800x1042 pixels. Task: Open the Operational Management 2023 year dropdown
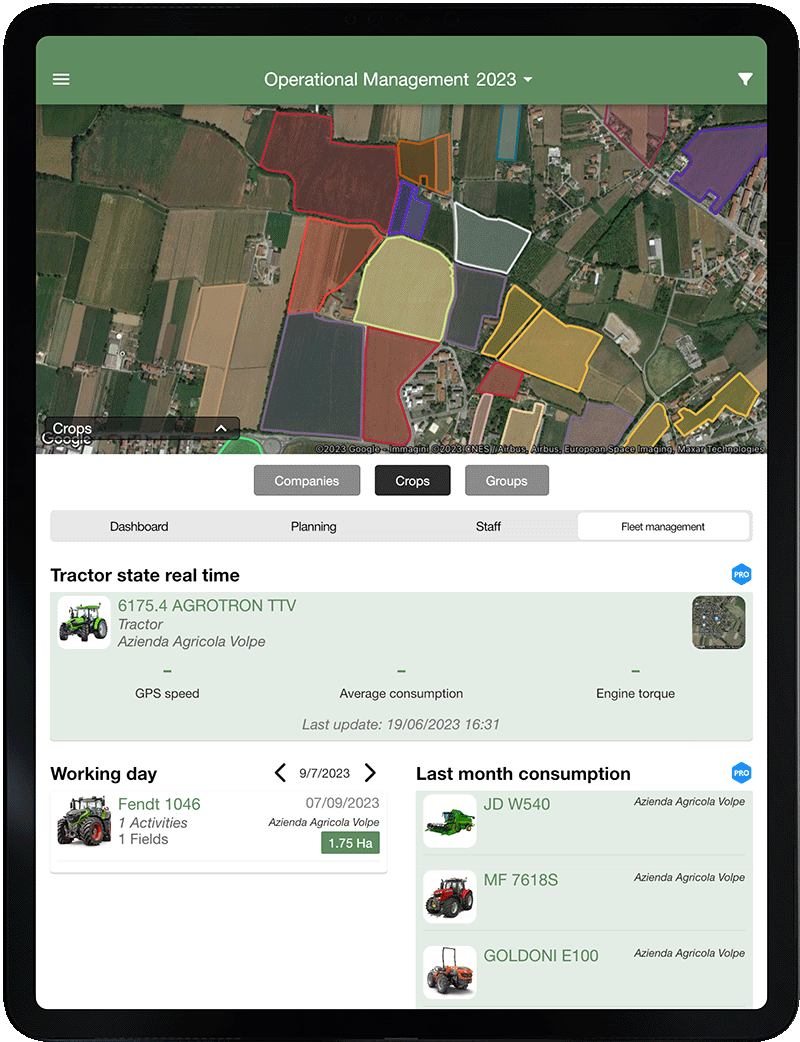pyautogui.click(x=399, y=80)
